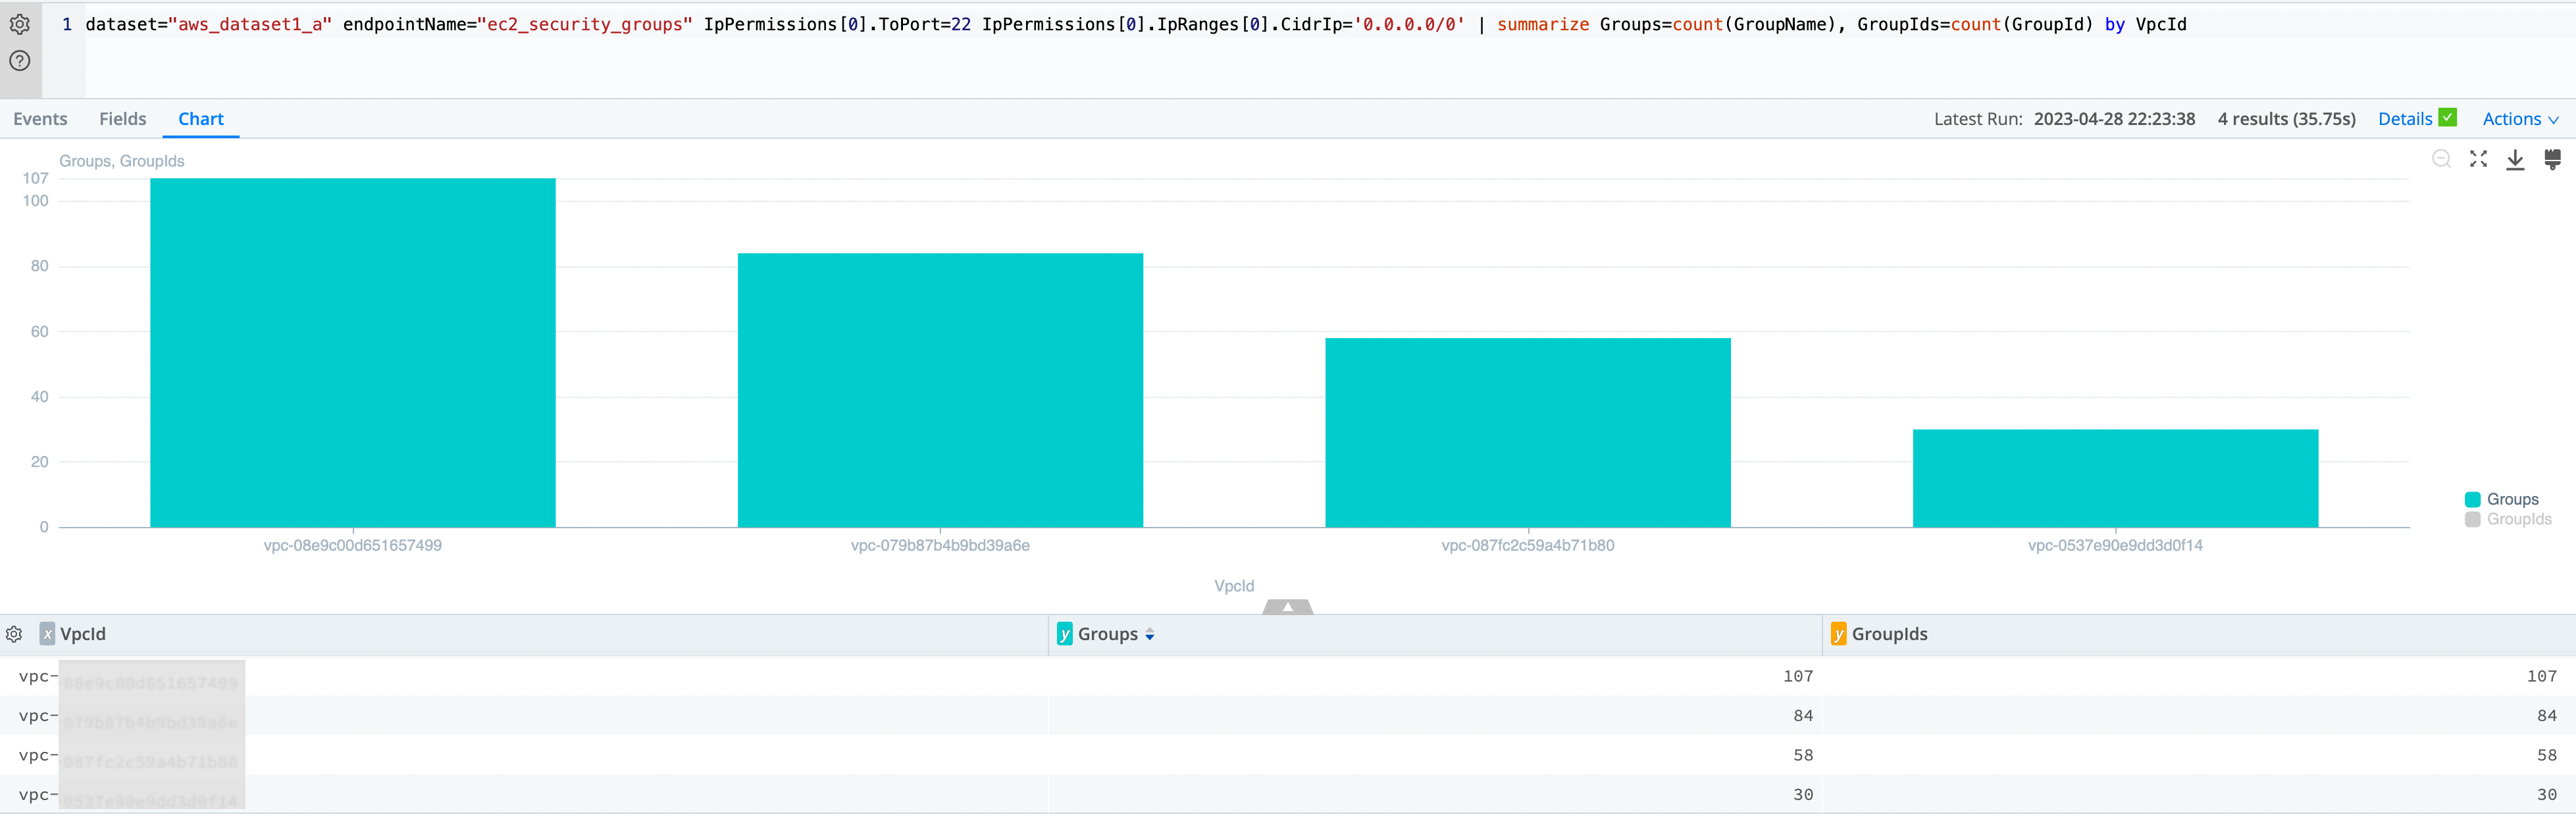Click the help question mark icon
The width and height of the screenshot is (2576, 823).
[20, 62]
